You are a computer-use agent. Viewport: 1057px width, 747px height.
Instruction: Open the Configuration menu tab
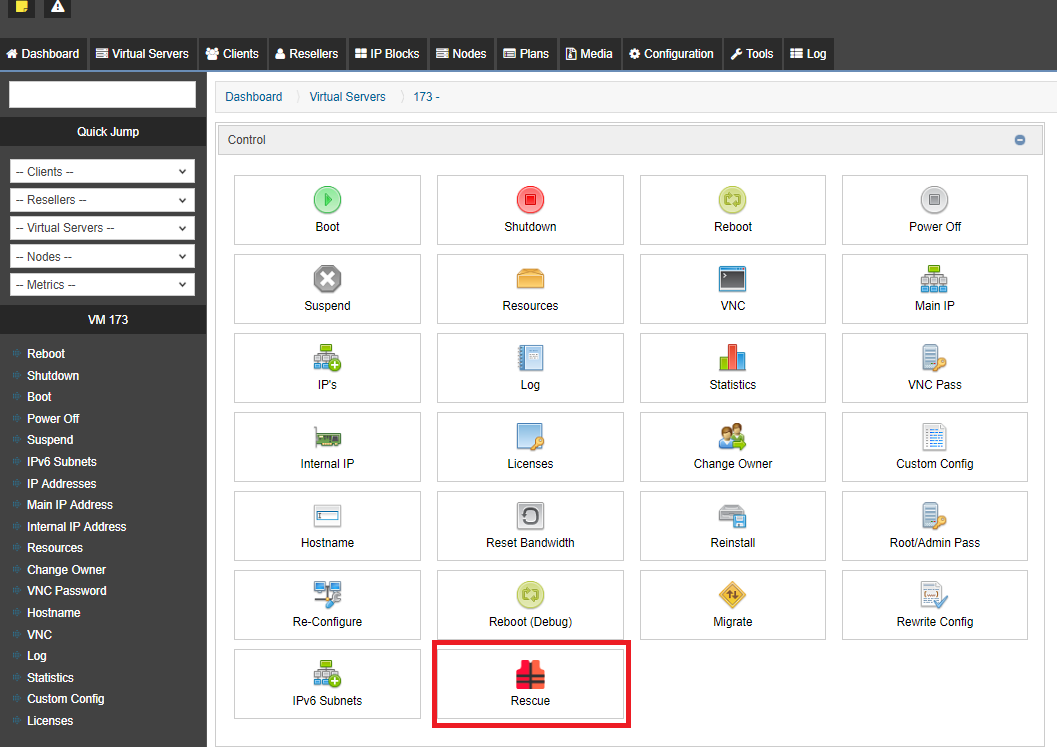(670, 54)
